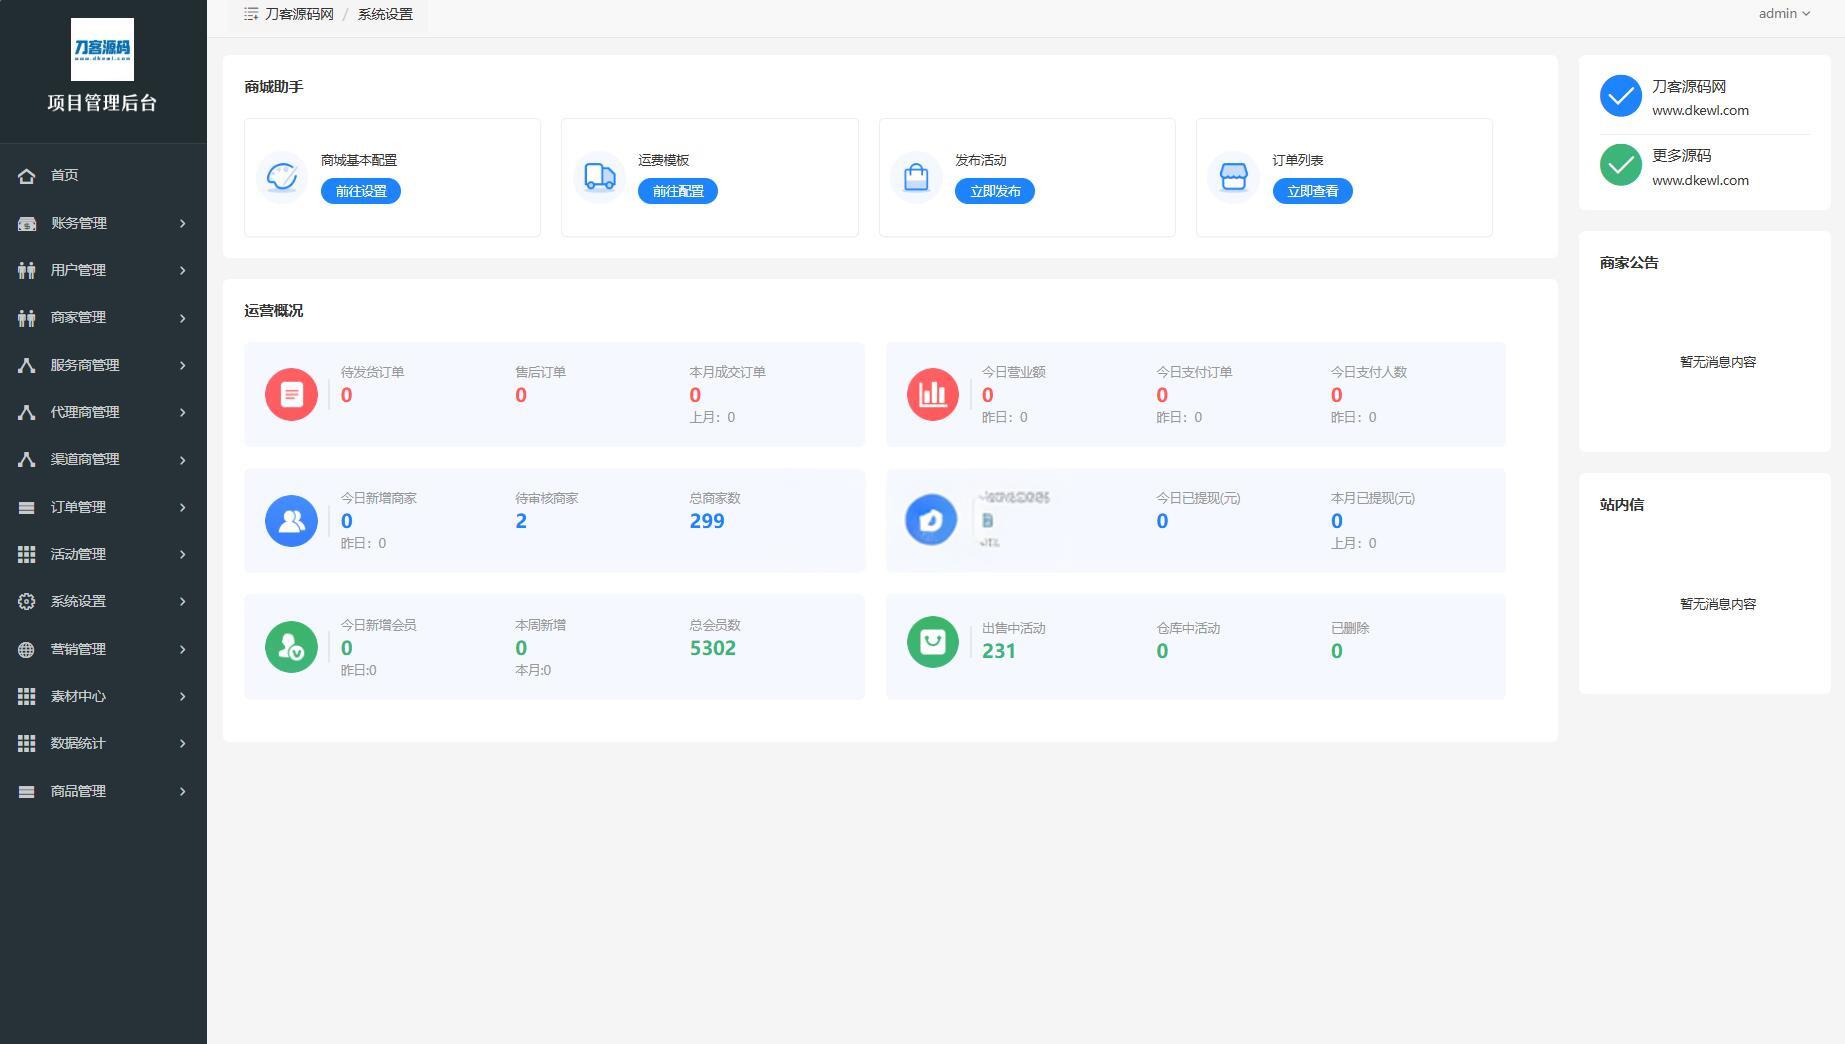Screen dimensions: 1845x1044
Task: Click the 活动管理 grid icon
Action: coord(27,554)
